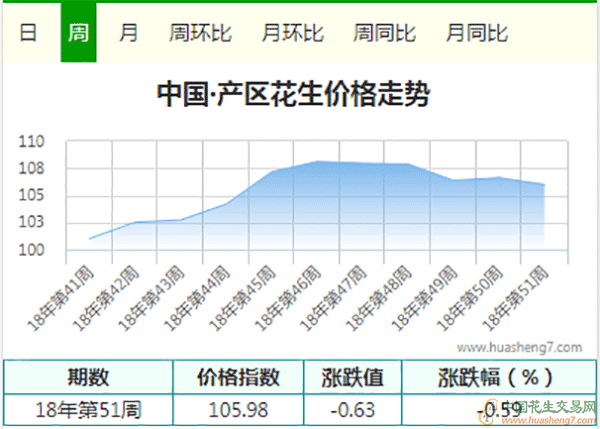Switch to the 周环比 tab
This screenshot has width=600, height=429.
click(200, 32)
